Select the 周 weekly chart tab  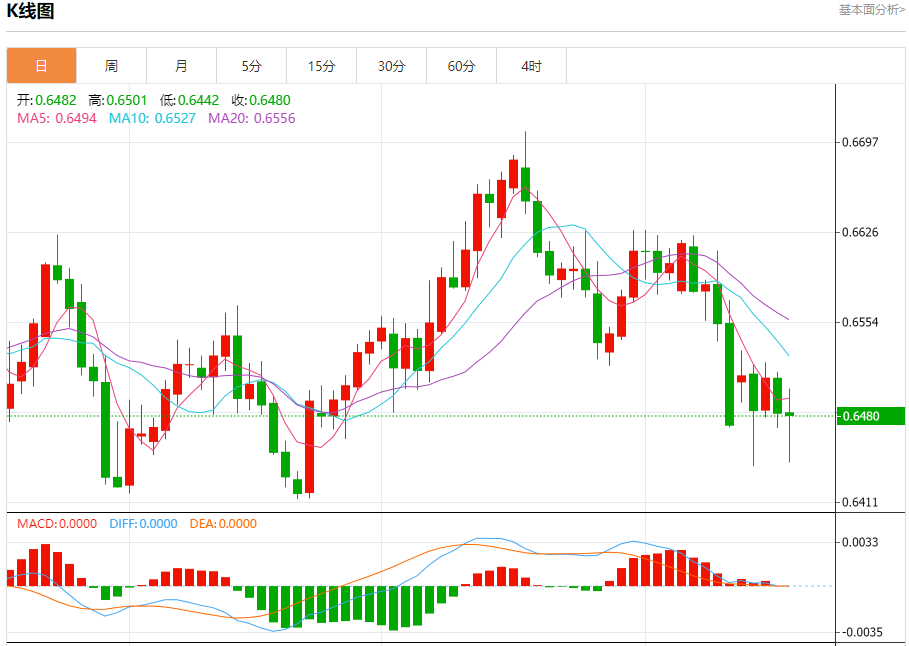[111, 66]
